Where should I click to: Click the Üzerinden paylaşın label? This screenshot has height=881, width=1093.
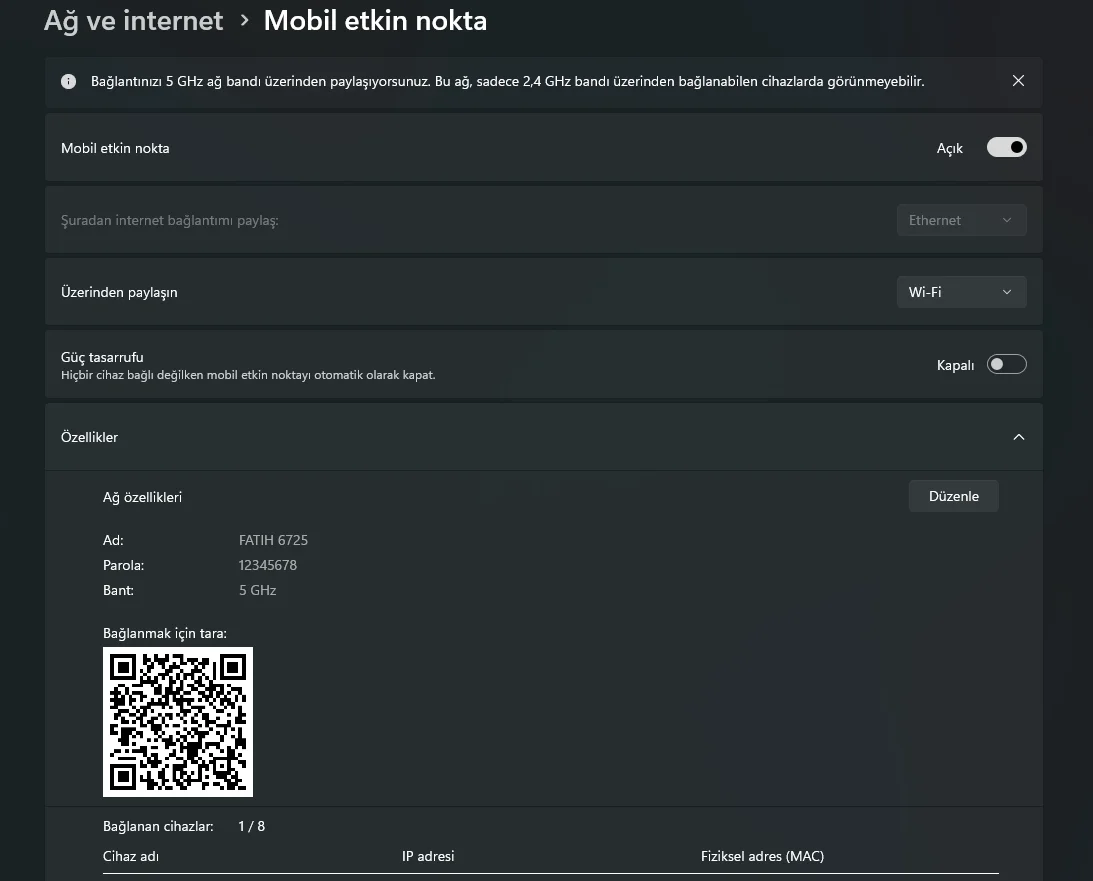tap(119, 293)
